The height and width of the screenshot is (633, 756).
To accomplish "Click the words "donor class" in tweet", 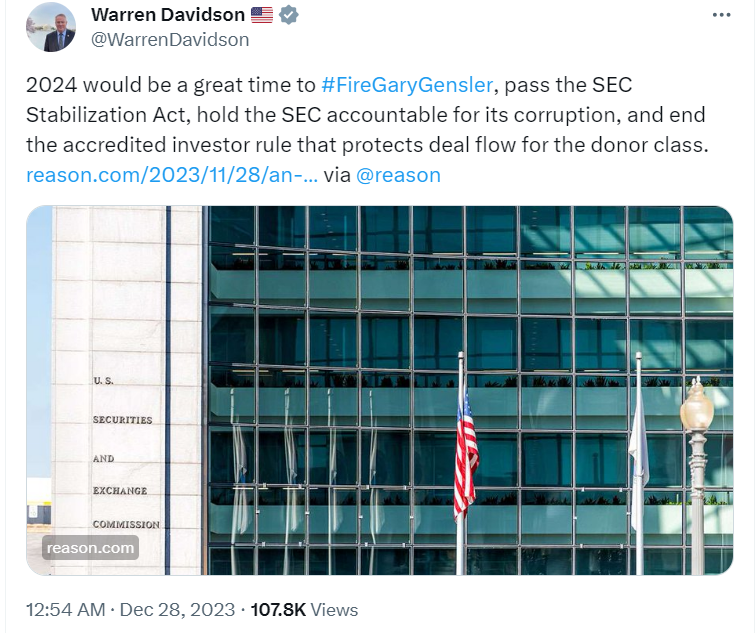I will point(652,145).
